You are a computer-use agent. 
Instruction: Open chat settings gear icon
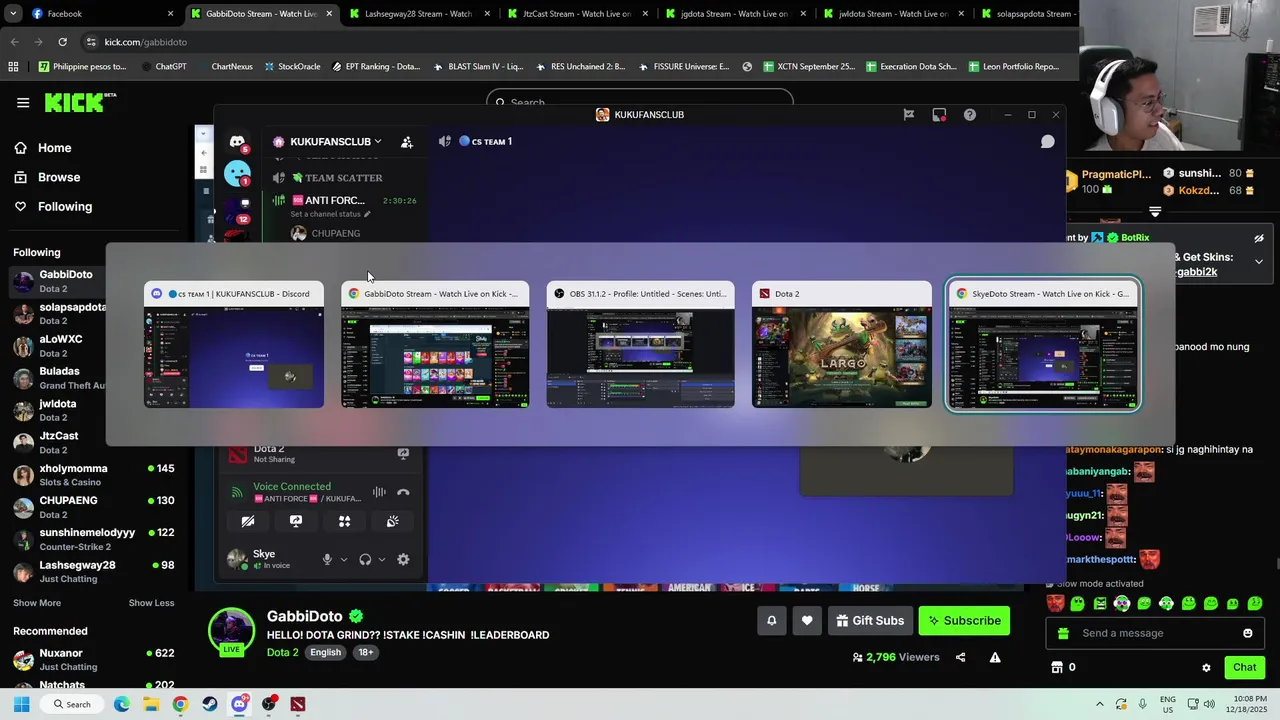1206,667
